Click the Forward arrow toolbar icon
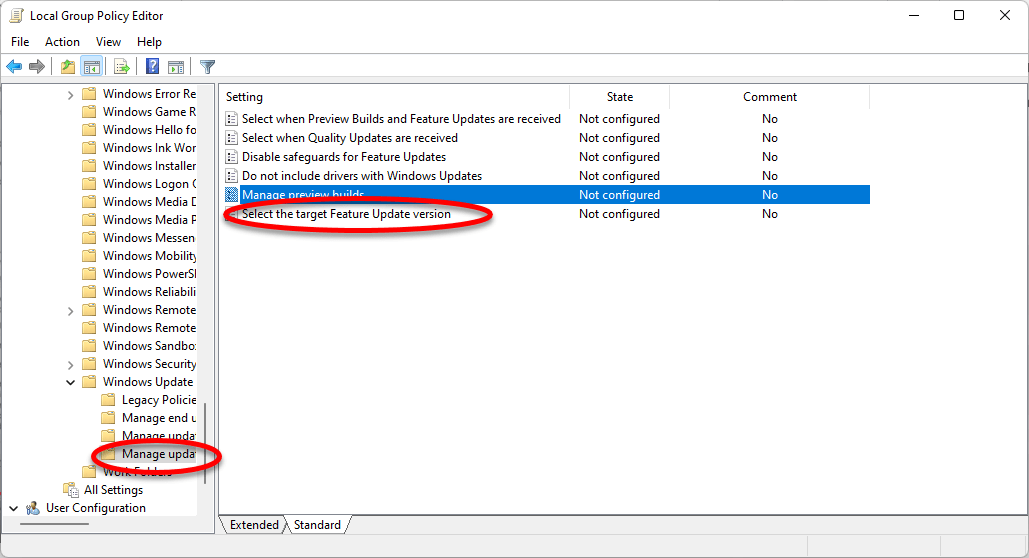The height and width of the screenshot is (558, 1029). (37, 66)
